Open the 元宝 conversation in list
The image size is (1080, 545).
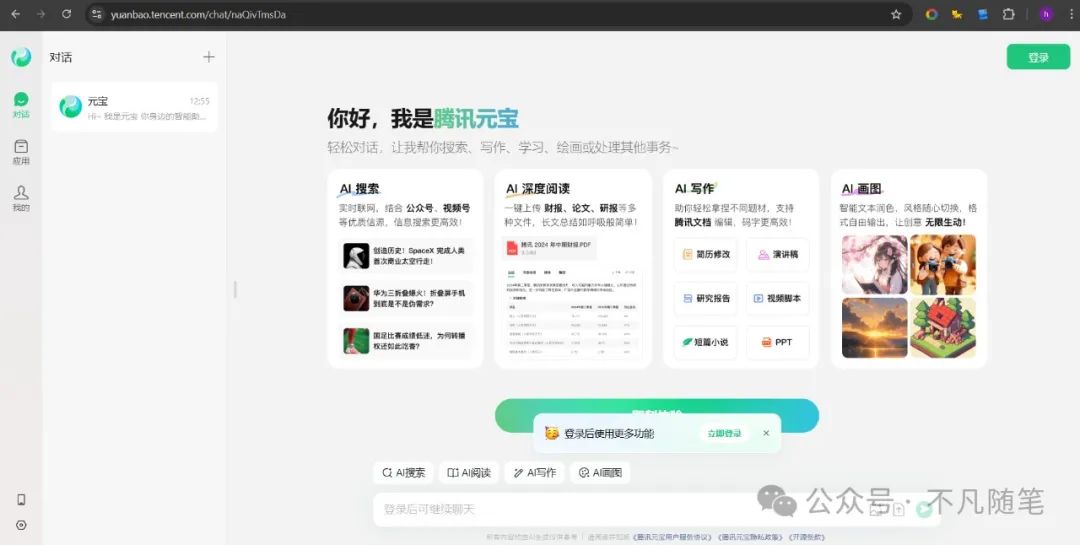click(134, 107)
